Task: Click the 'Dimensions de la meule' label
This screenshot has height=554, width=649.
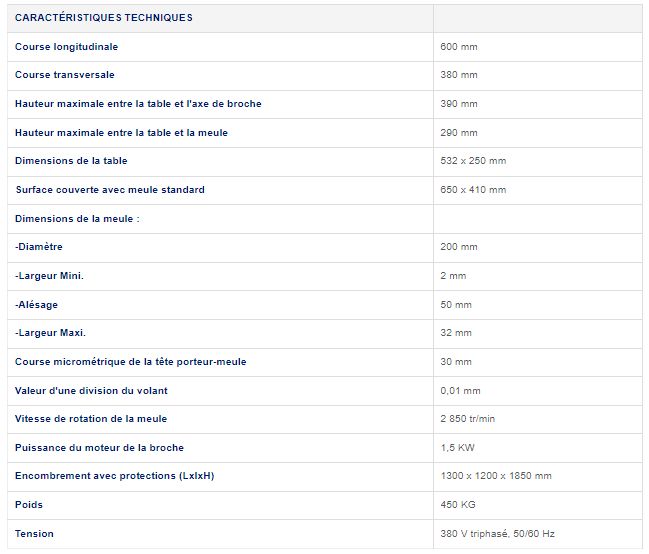Action: click(76, 218)
